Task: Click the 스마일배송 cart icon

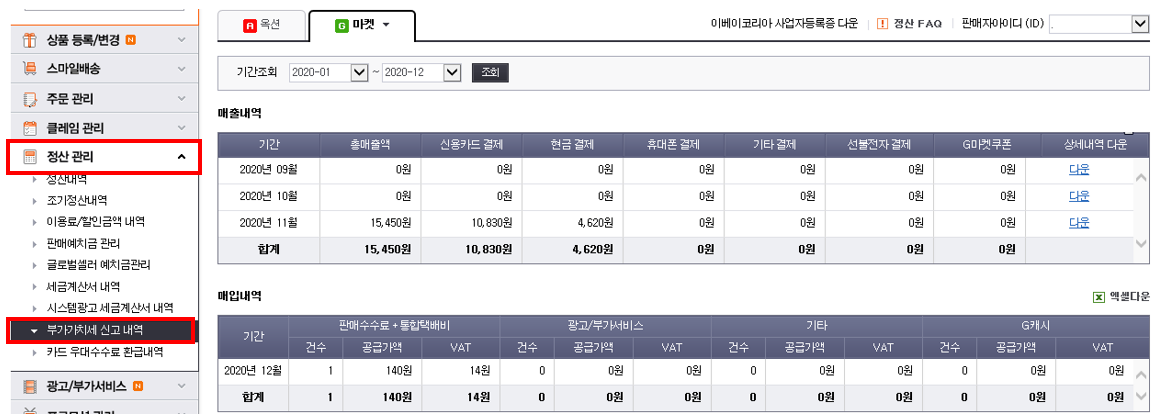Action: pos(30,69)
